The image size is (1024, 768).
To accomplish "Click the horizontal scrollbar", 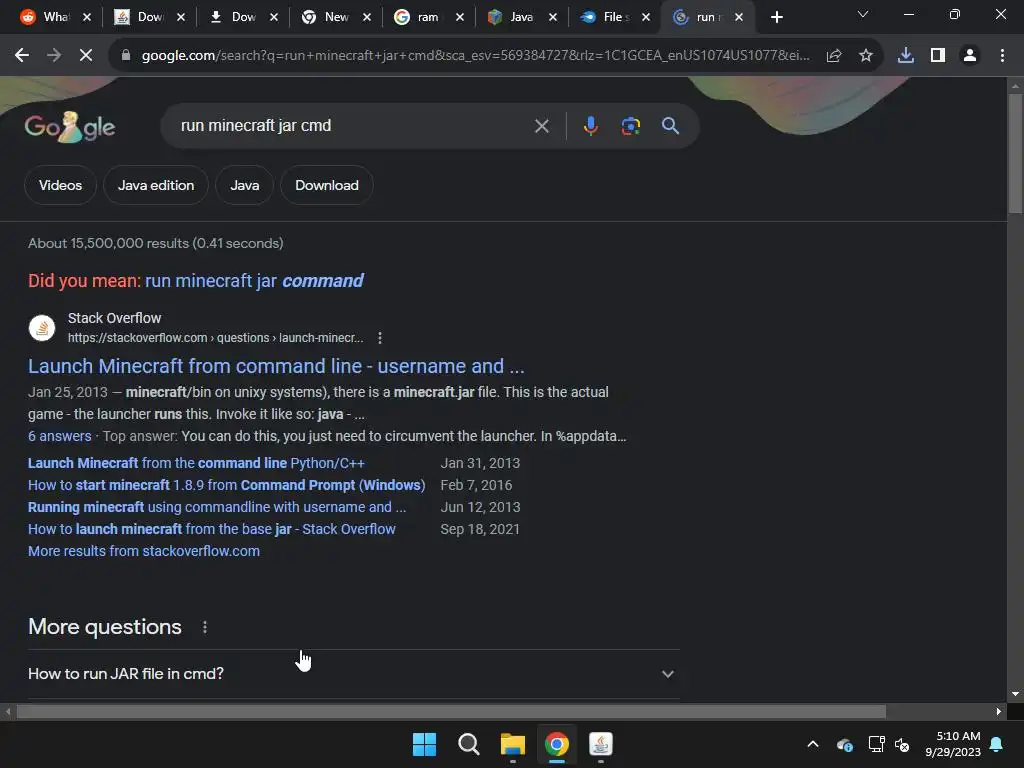I will 451,711.
